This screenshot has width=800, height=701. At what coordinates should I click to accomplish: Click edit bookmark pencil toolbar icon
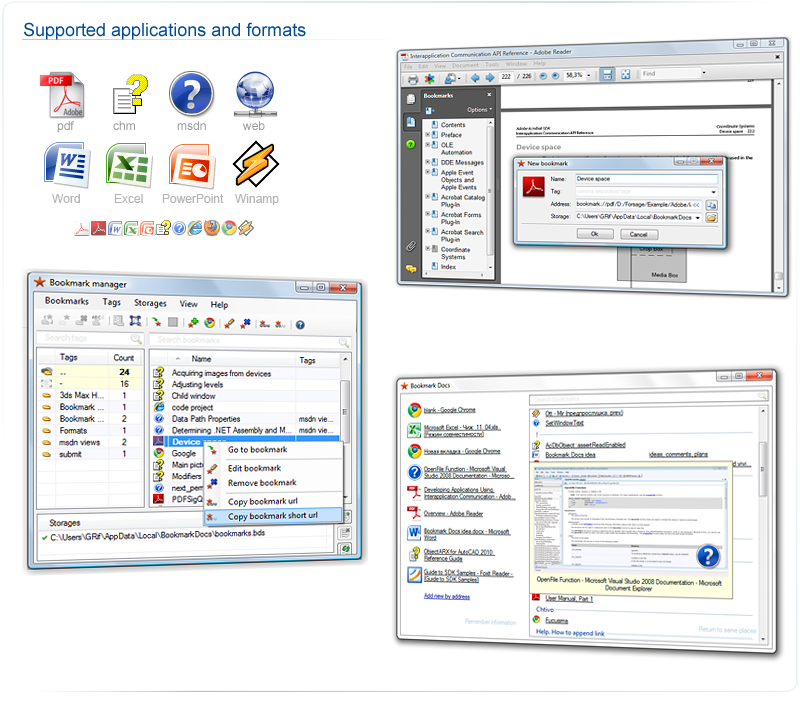click(230, 323)
